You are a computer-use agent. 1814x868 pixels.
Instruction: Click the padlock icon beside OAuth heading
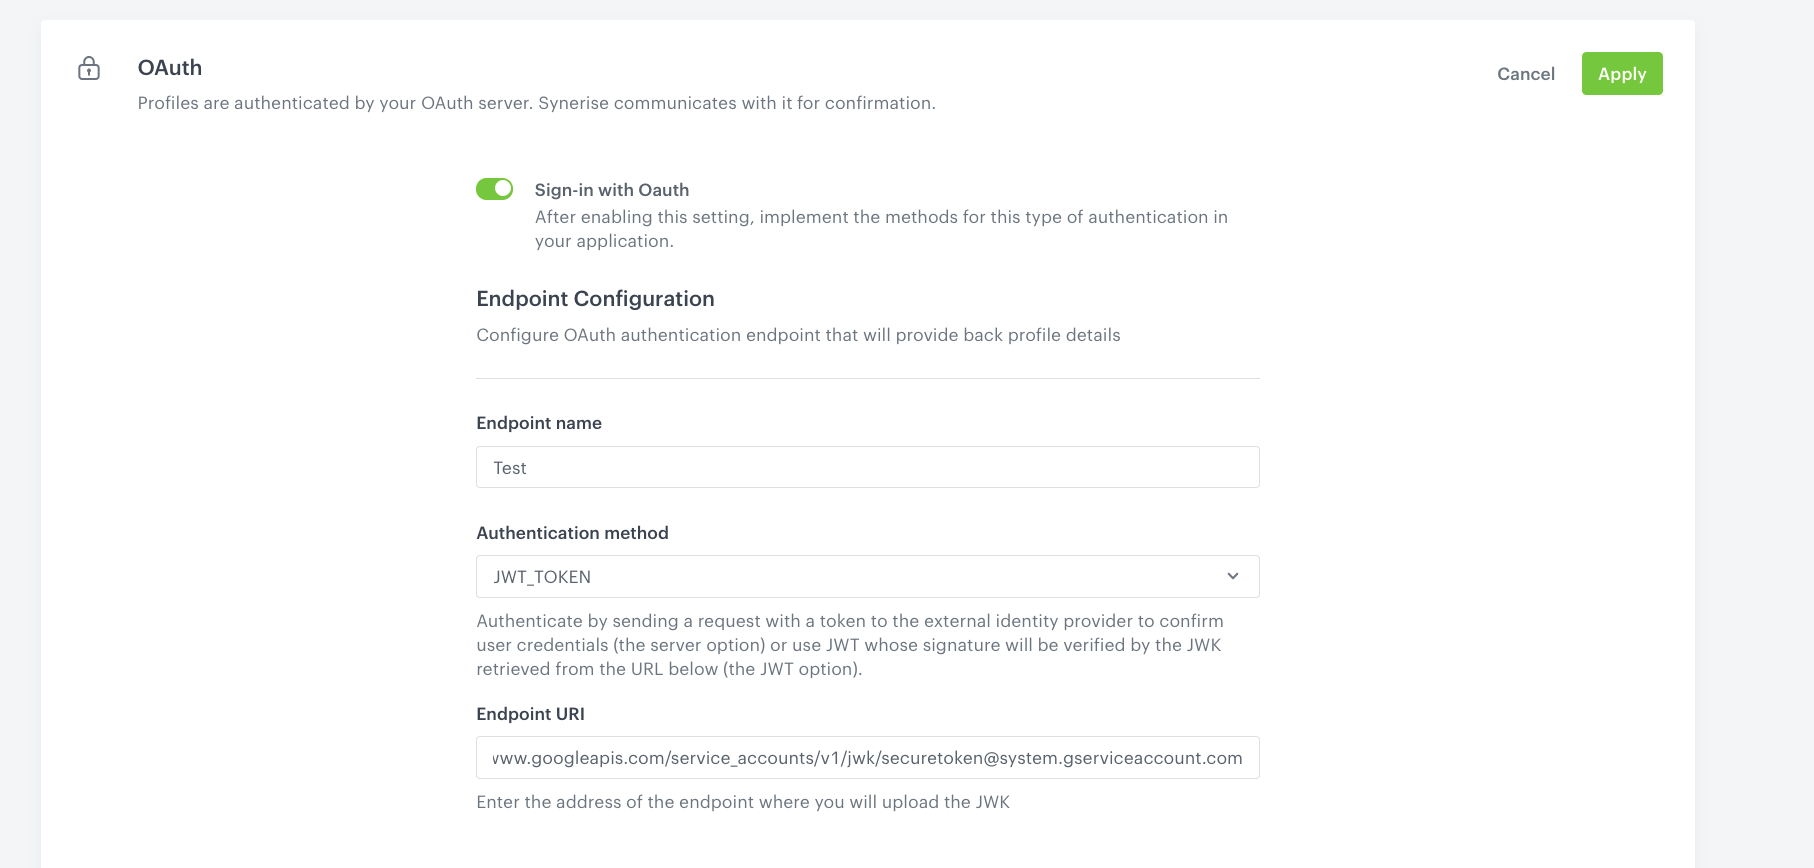tap(90, 68)
